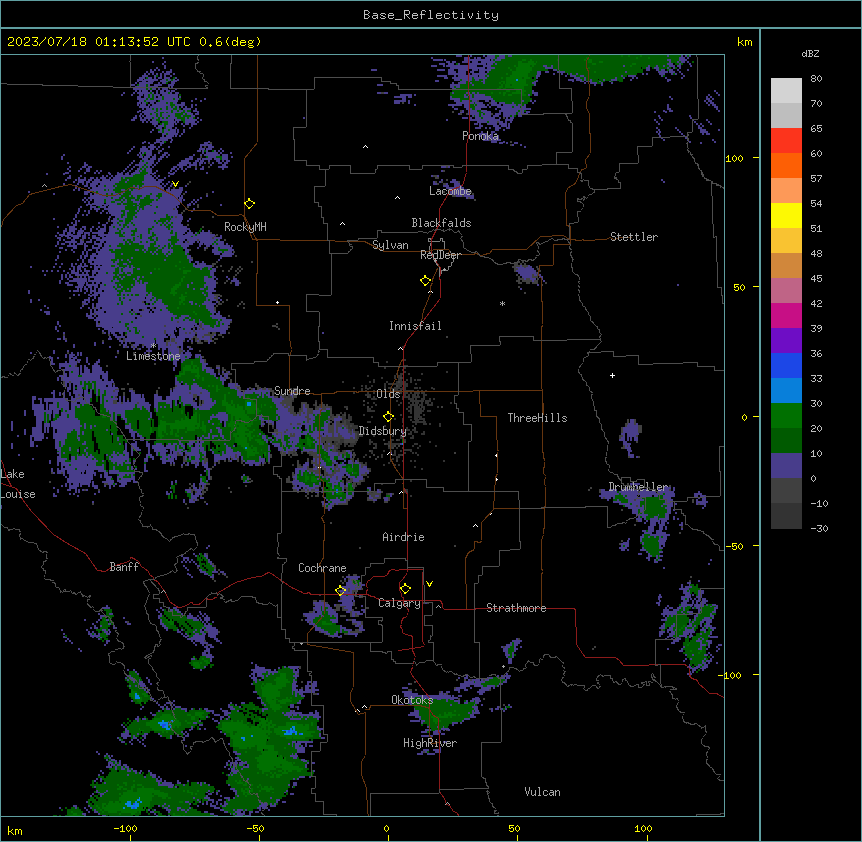The image size is (862, 842).
Task: Click the yellow V marker northwest of RockyMH
Action: point(175,184)
